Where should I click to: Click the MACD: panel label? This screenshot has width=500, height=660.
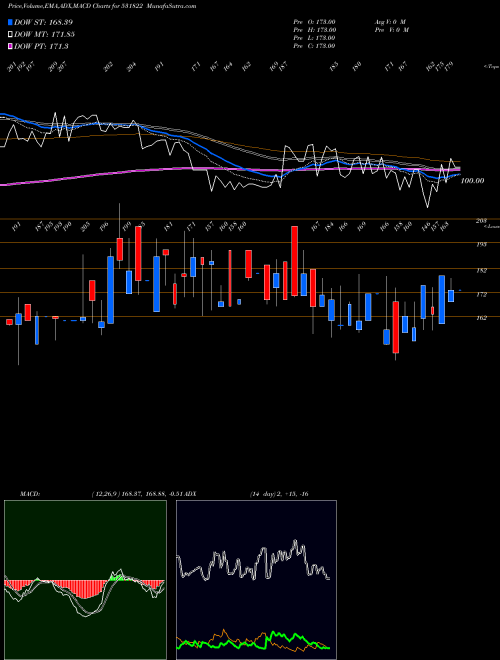point(30,494)
